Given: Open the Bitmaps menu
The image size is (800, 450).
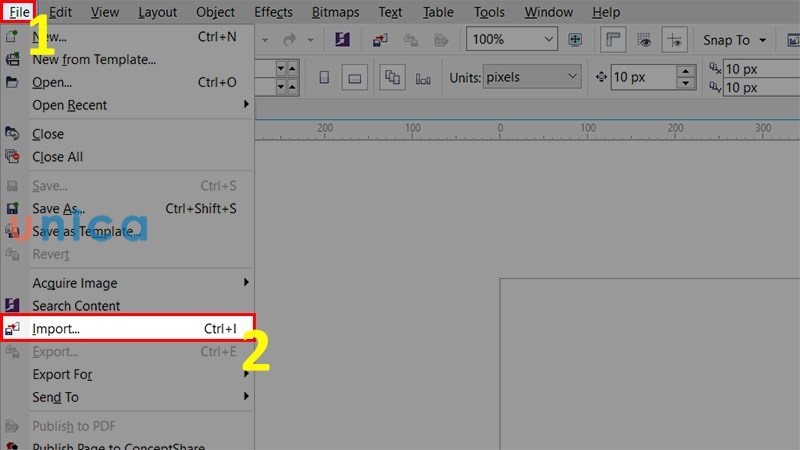Looking at the screenshot, I should (x=335, y=12).
